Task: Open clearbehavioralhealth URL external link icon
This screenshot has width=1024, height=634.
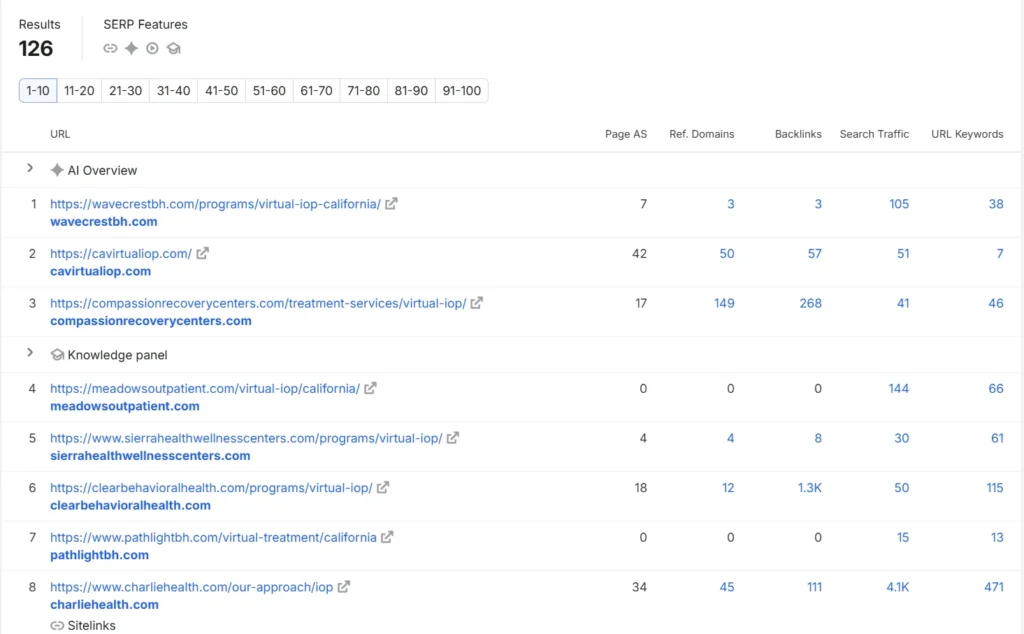Action: [x=383, y=488]
